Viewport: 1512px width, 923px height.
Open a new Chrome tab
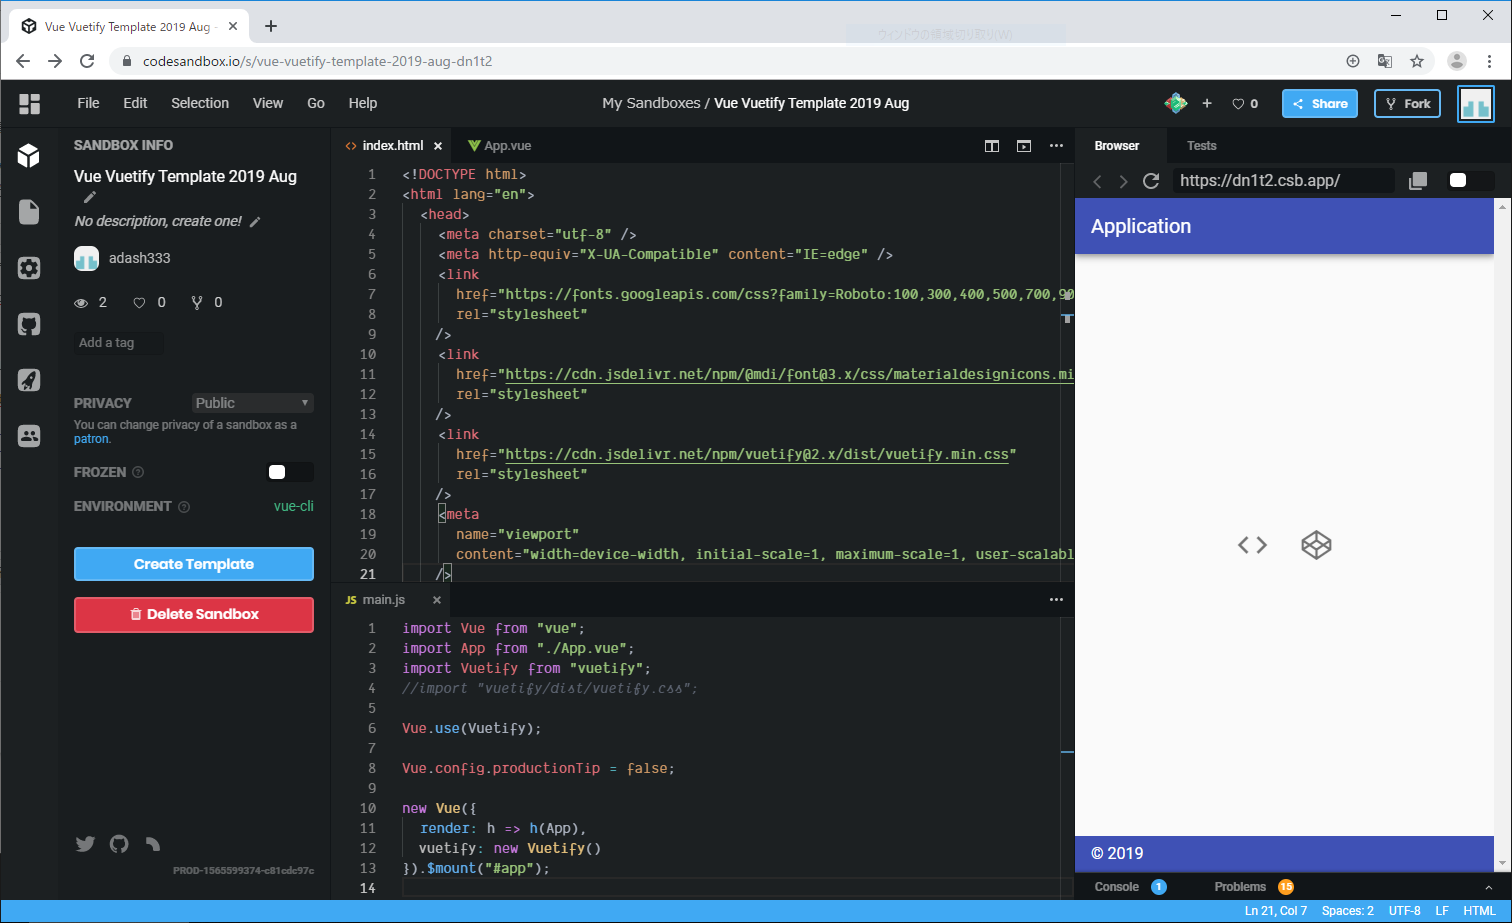[x=271, y=26]
